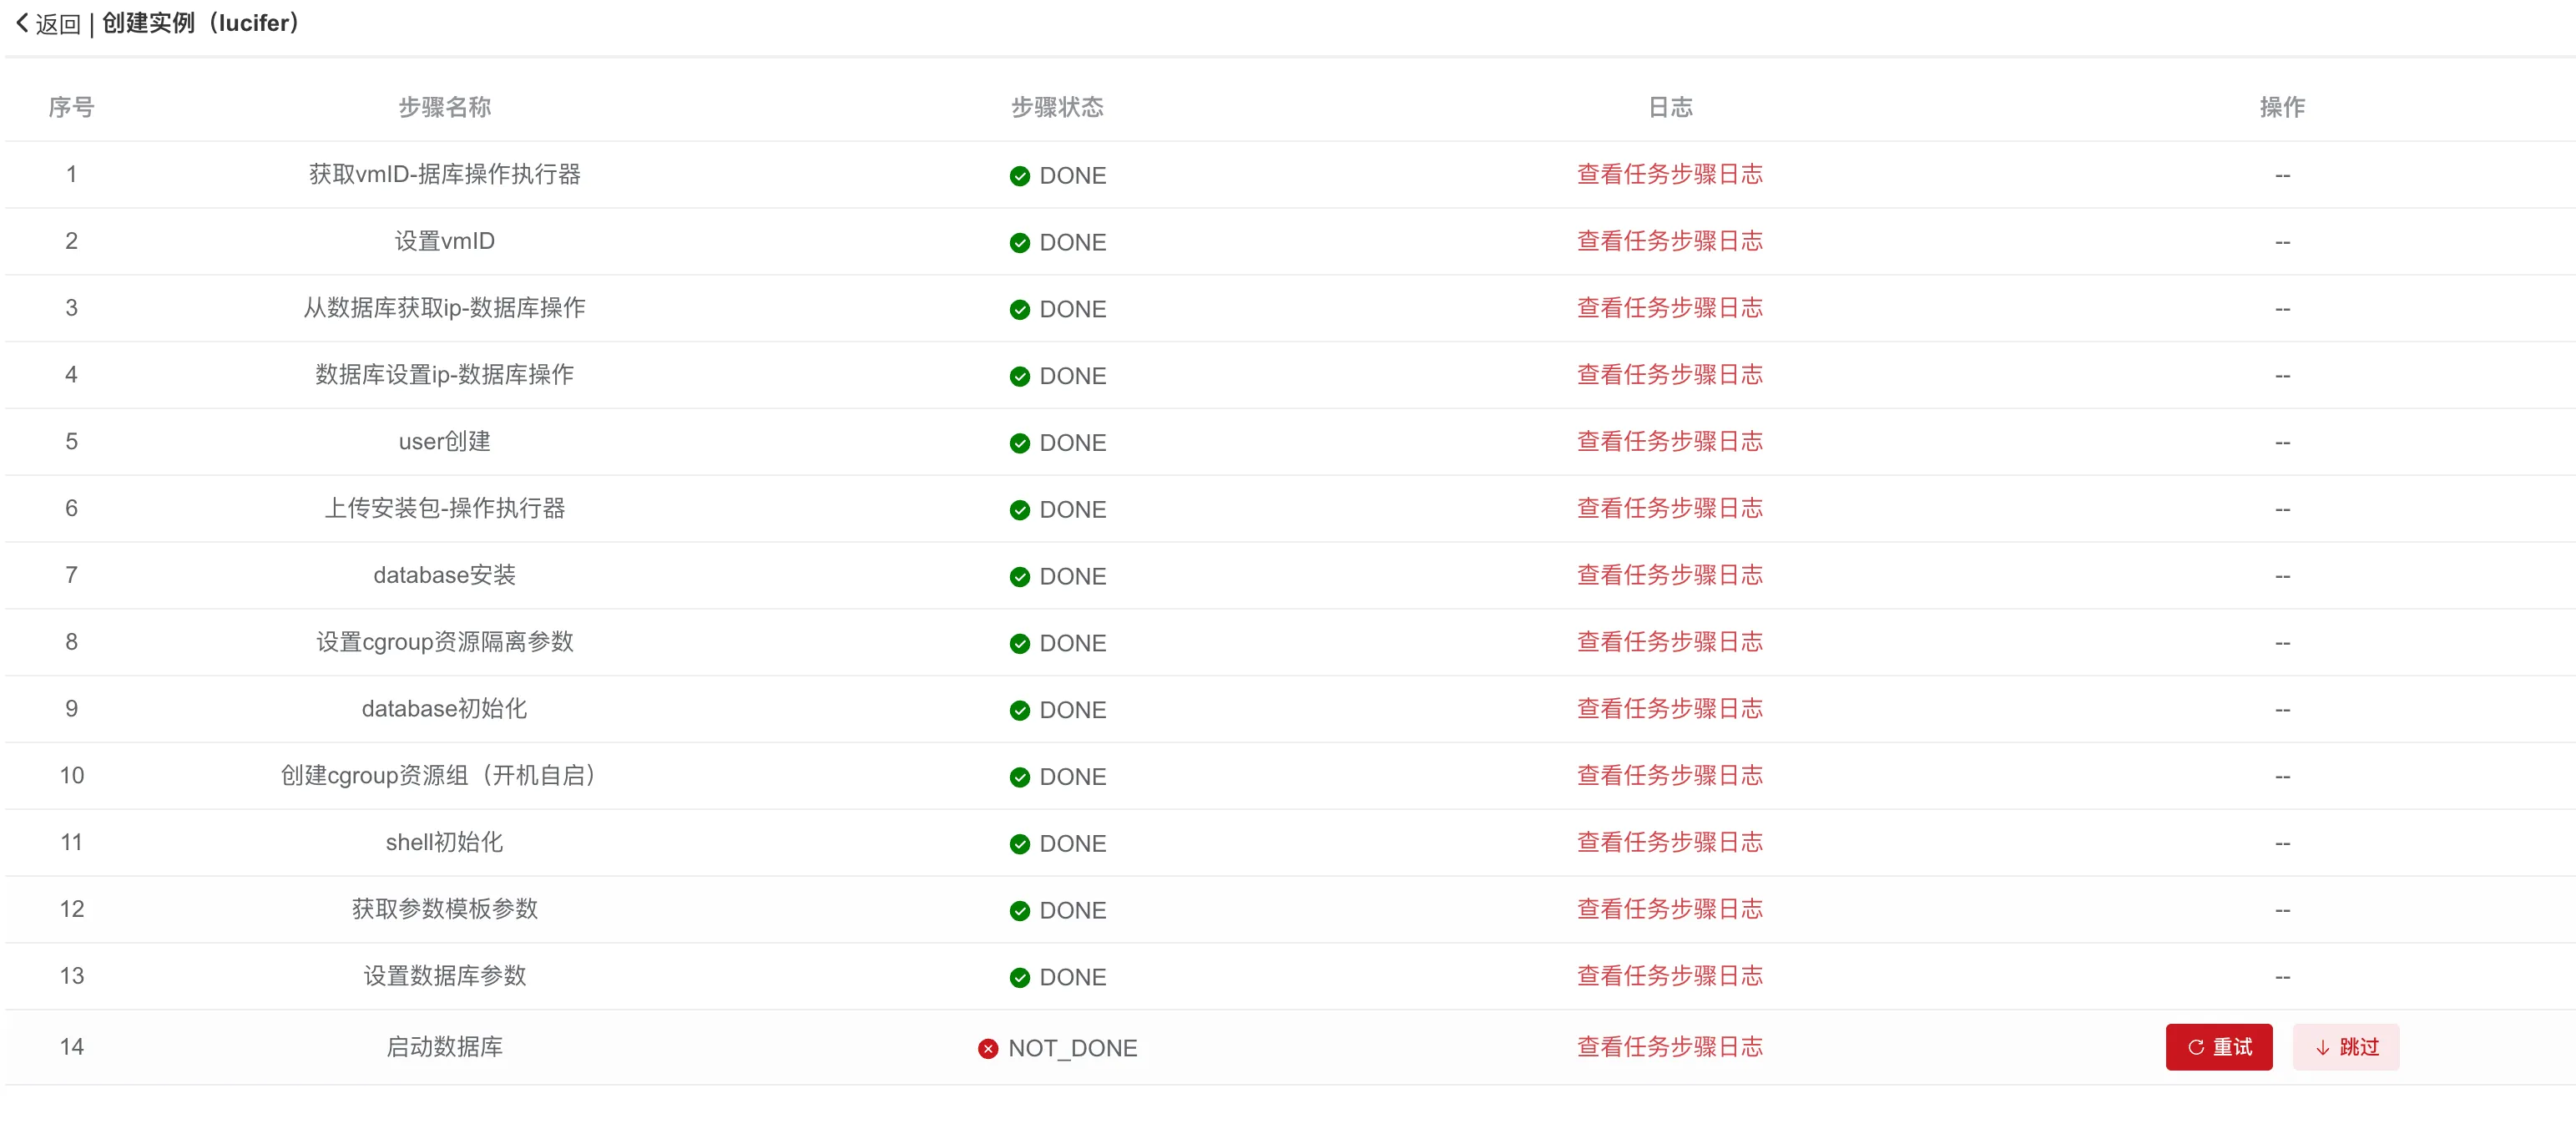Open logs of the failed 启动数据库 step
Viewport: 2576px width, 1124px height.
[1669, 1047]
